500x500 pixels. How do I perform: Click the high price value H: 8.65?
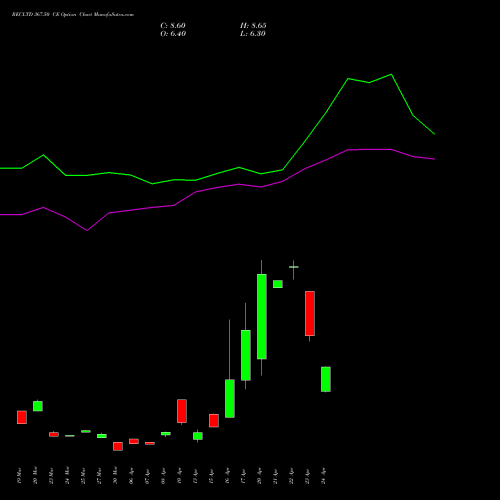point(253,26)
